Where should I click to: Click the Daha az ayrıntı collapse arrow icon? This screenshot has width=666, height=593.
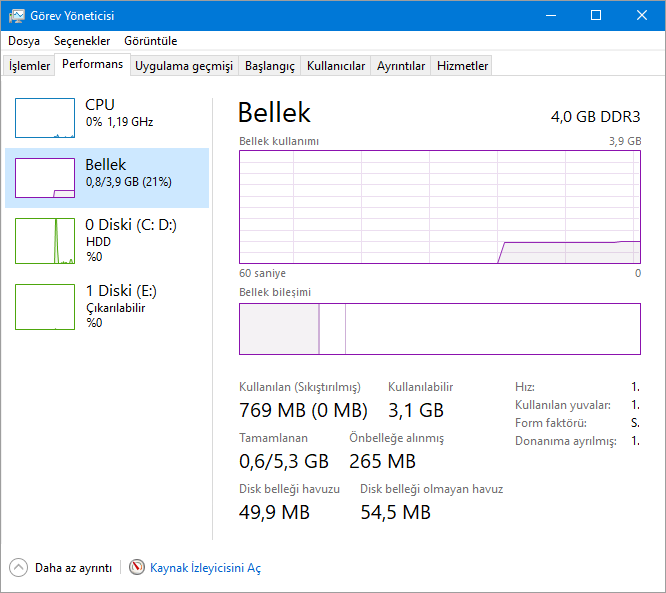click(19, 567)
